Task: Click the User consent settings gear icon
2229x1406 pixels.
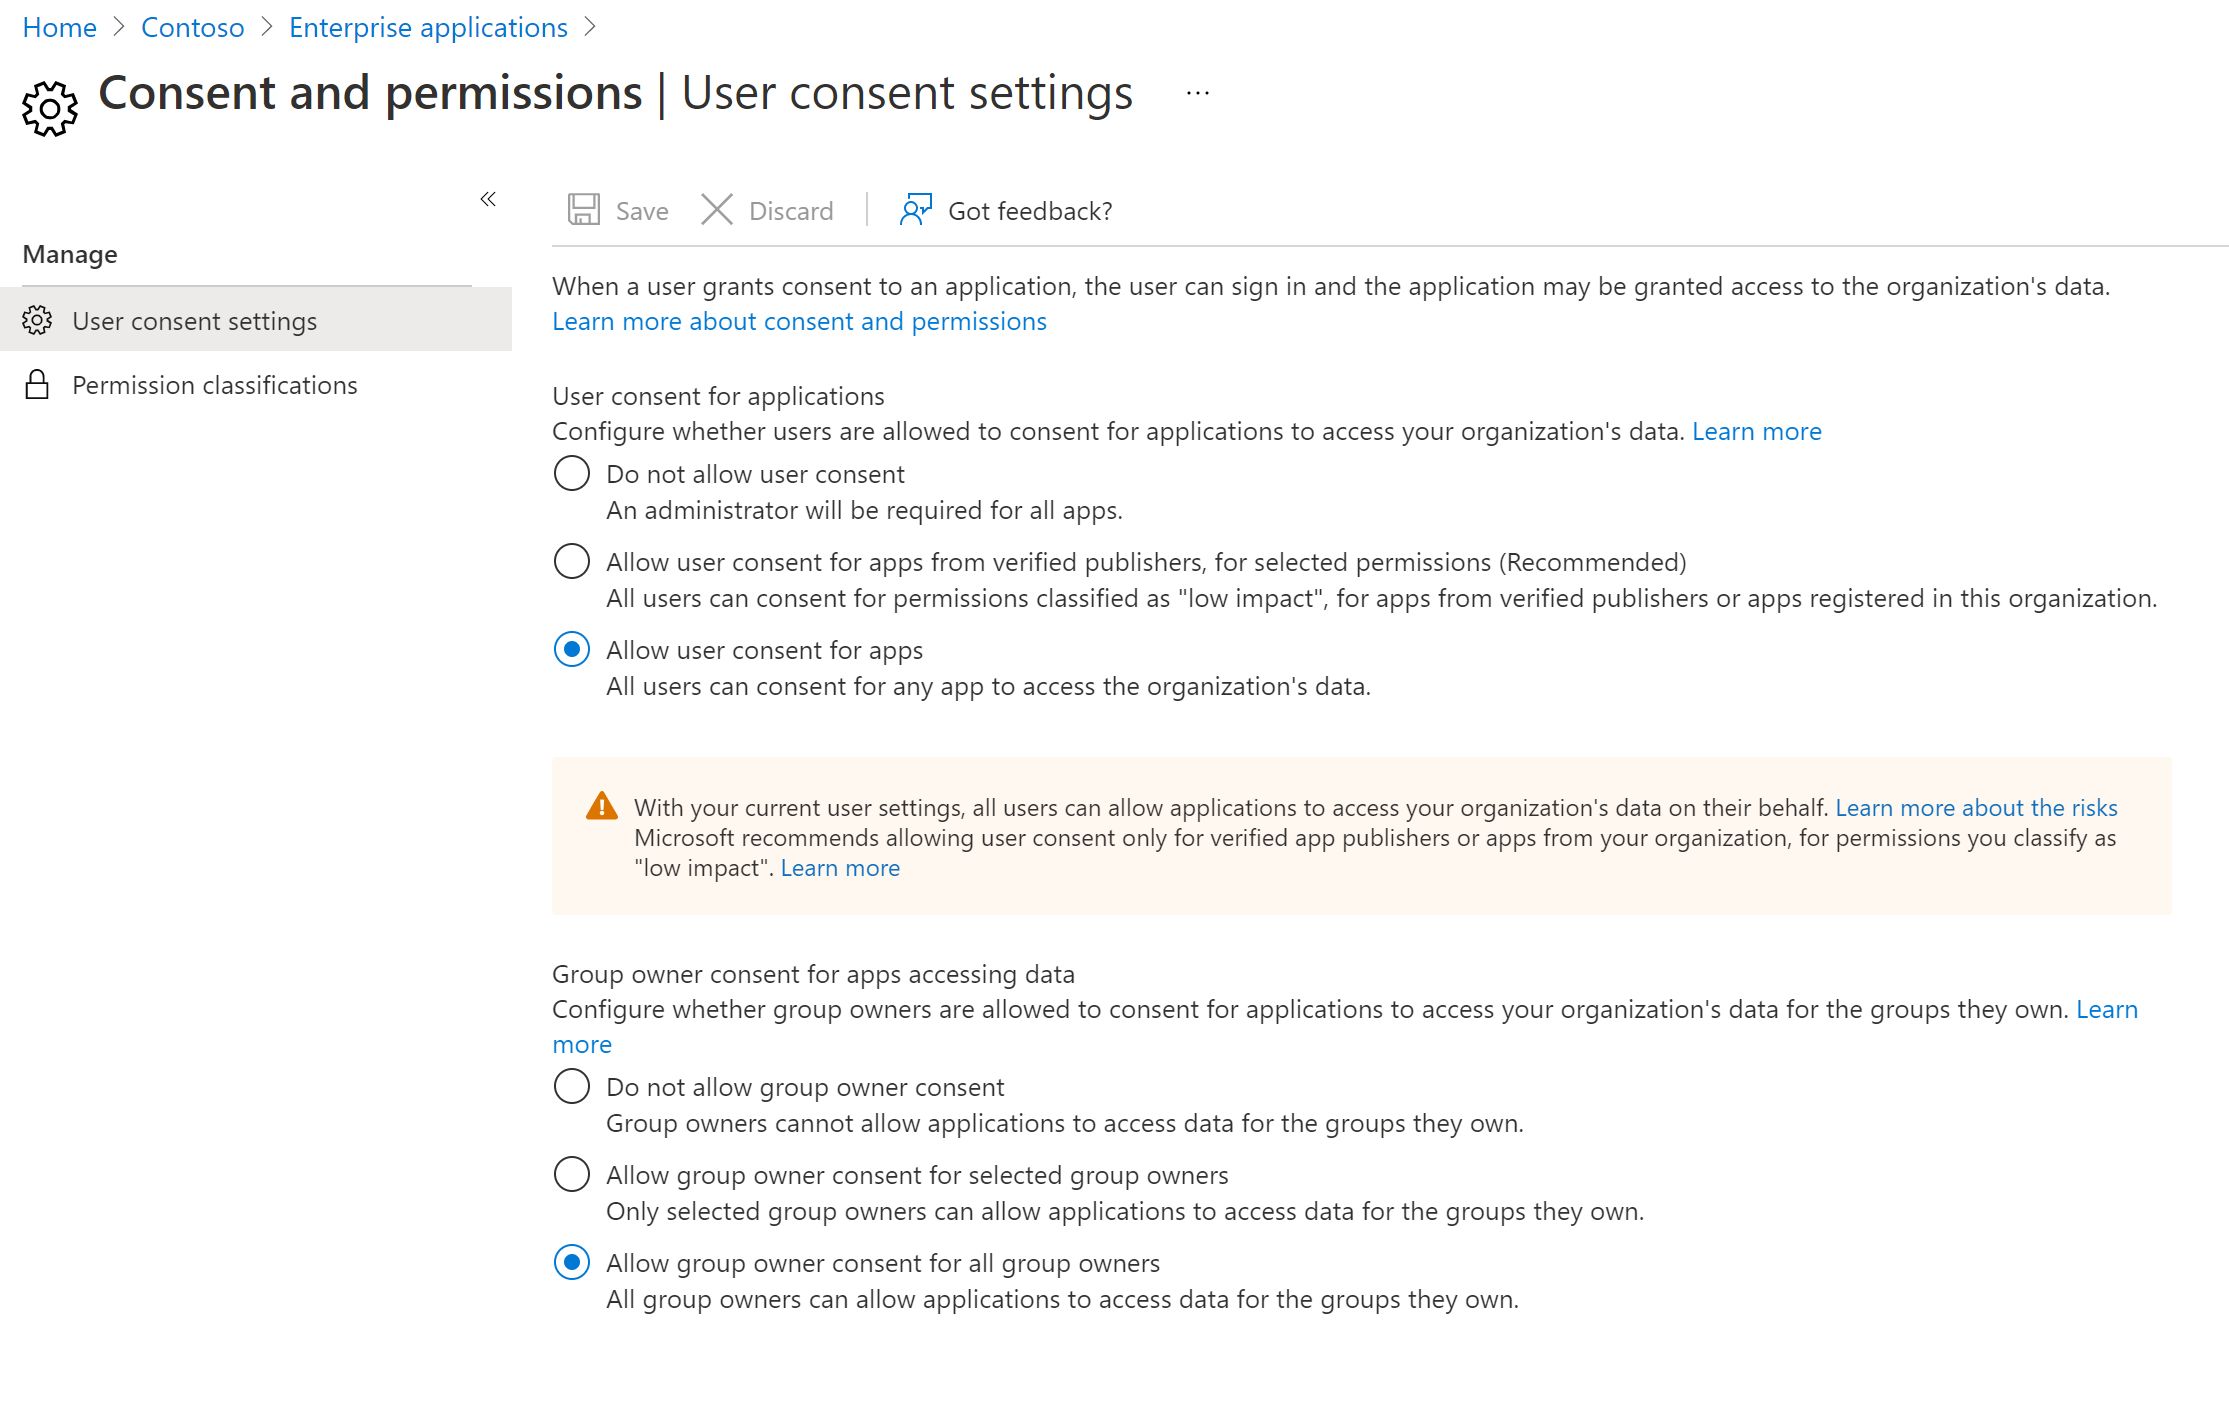Action: click(x=37, y=321)
